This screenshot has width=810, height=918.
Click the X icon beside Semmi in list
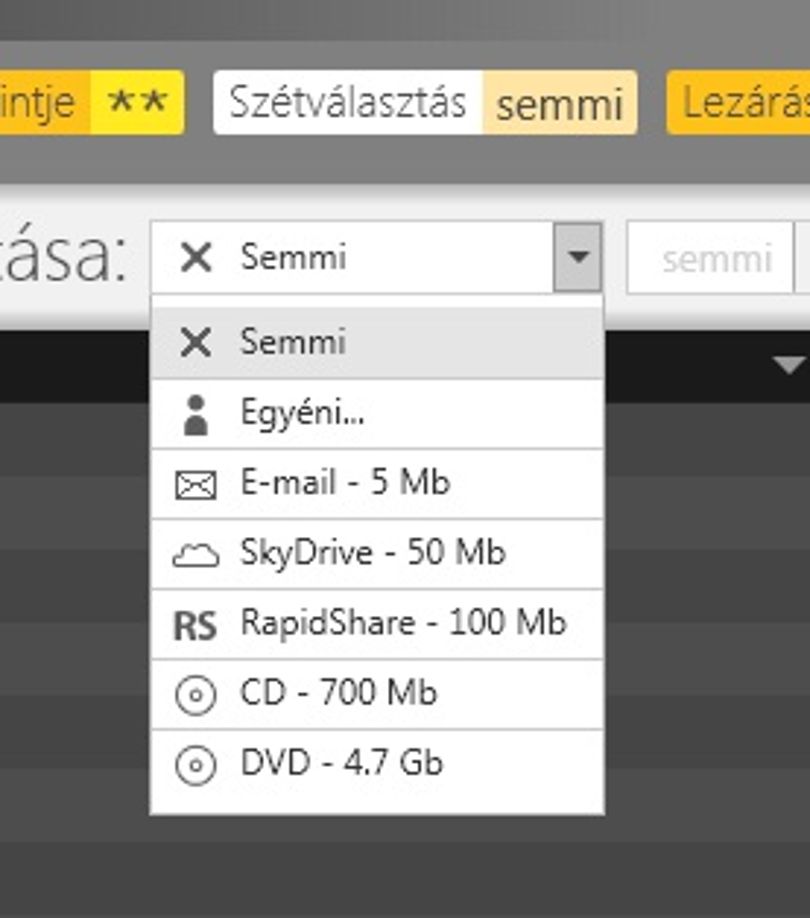click(196, 342)
